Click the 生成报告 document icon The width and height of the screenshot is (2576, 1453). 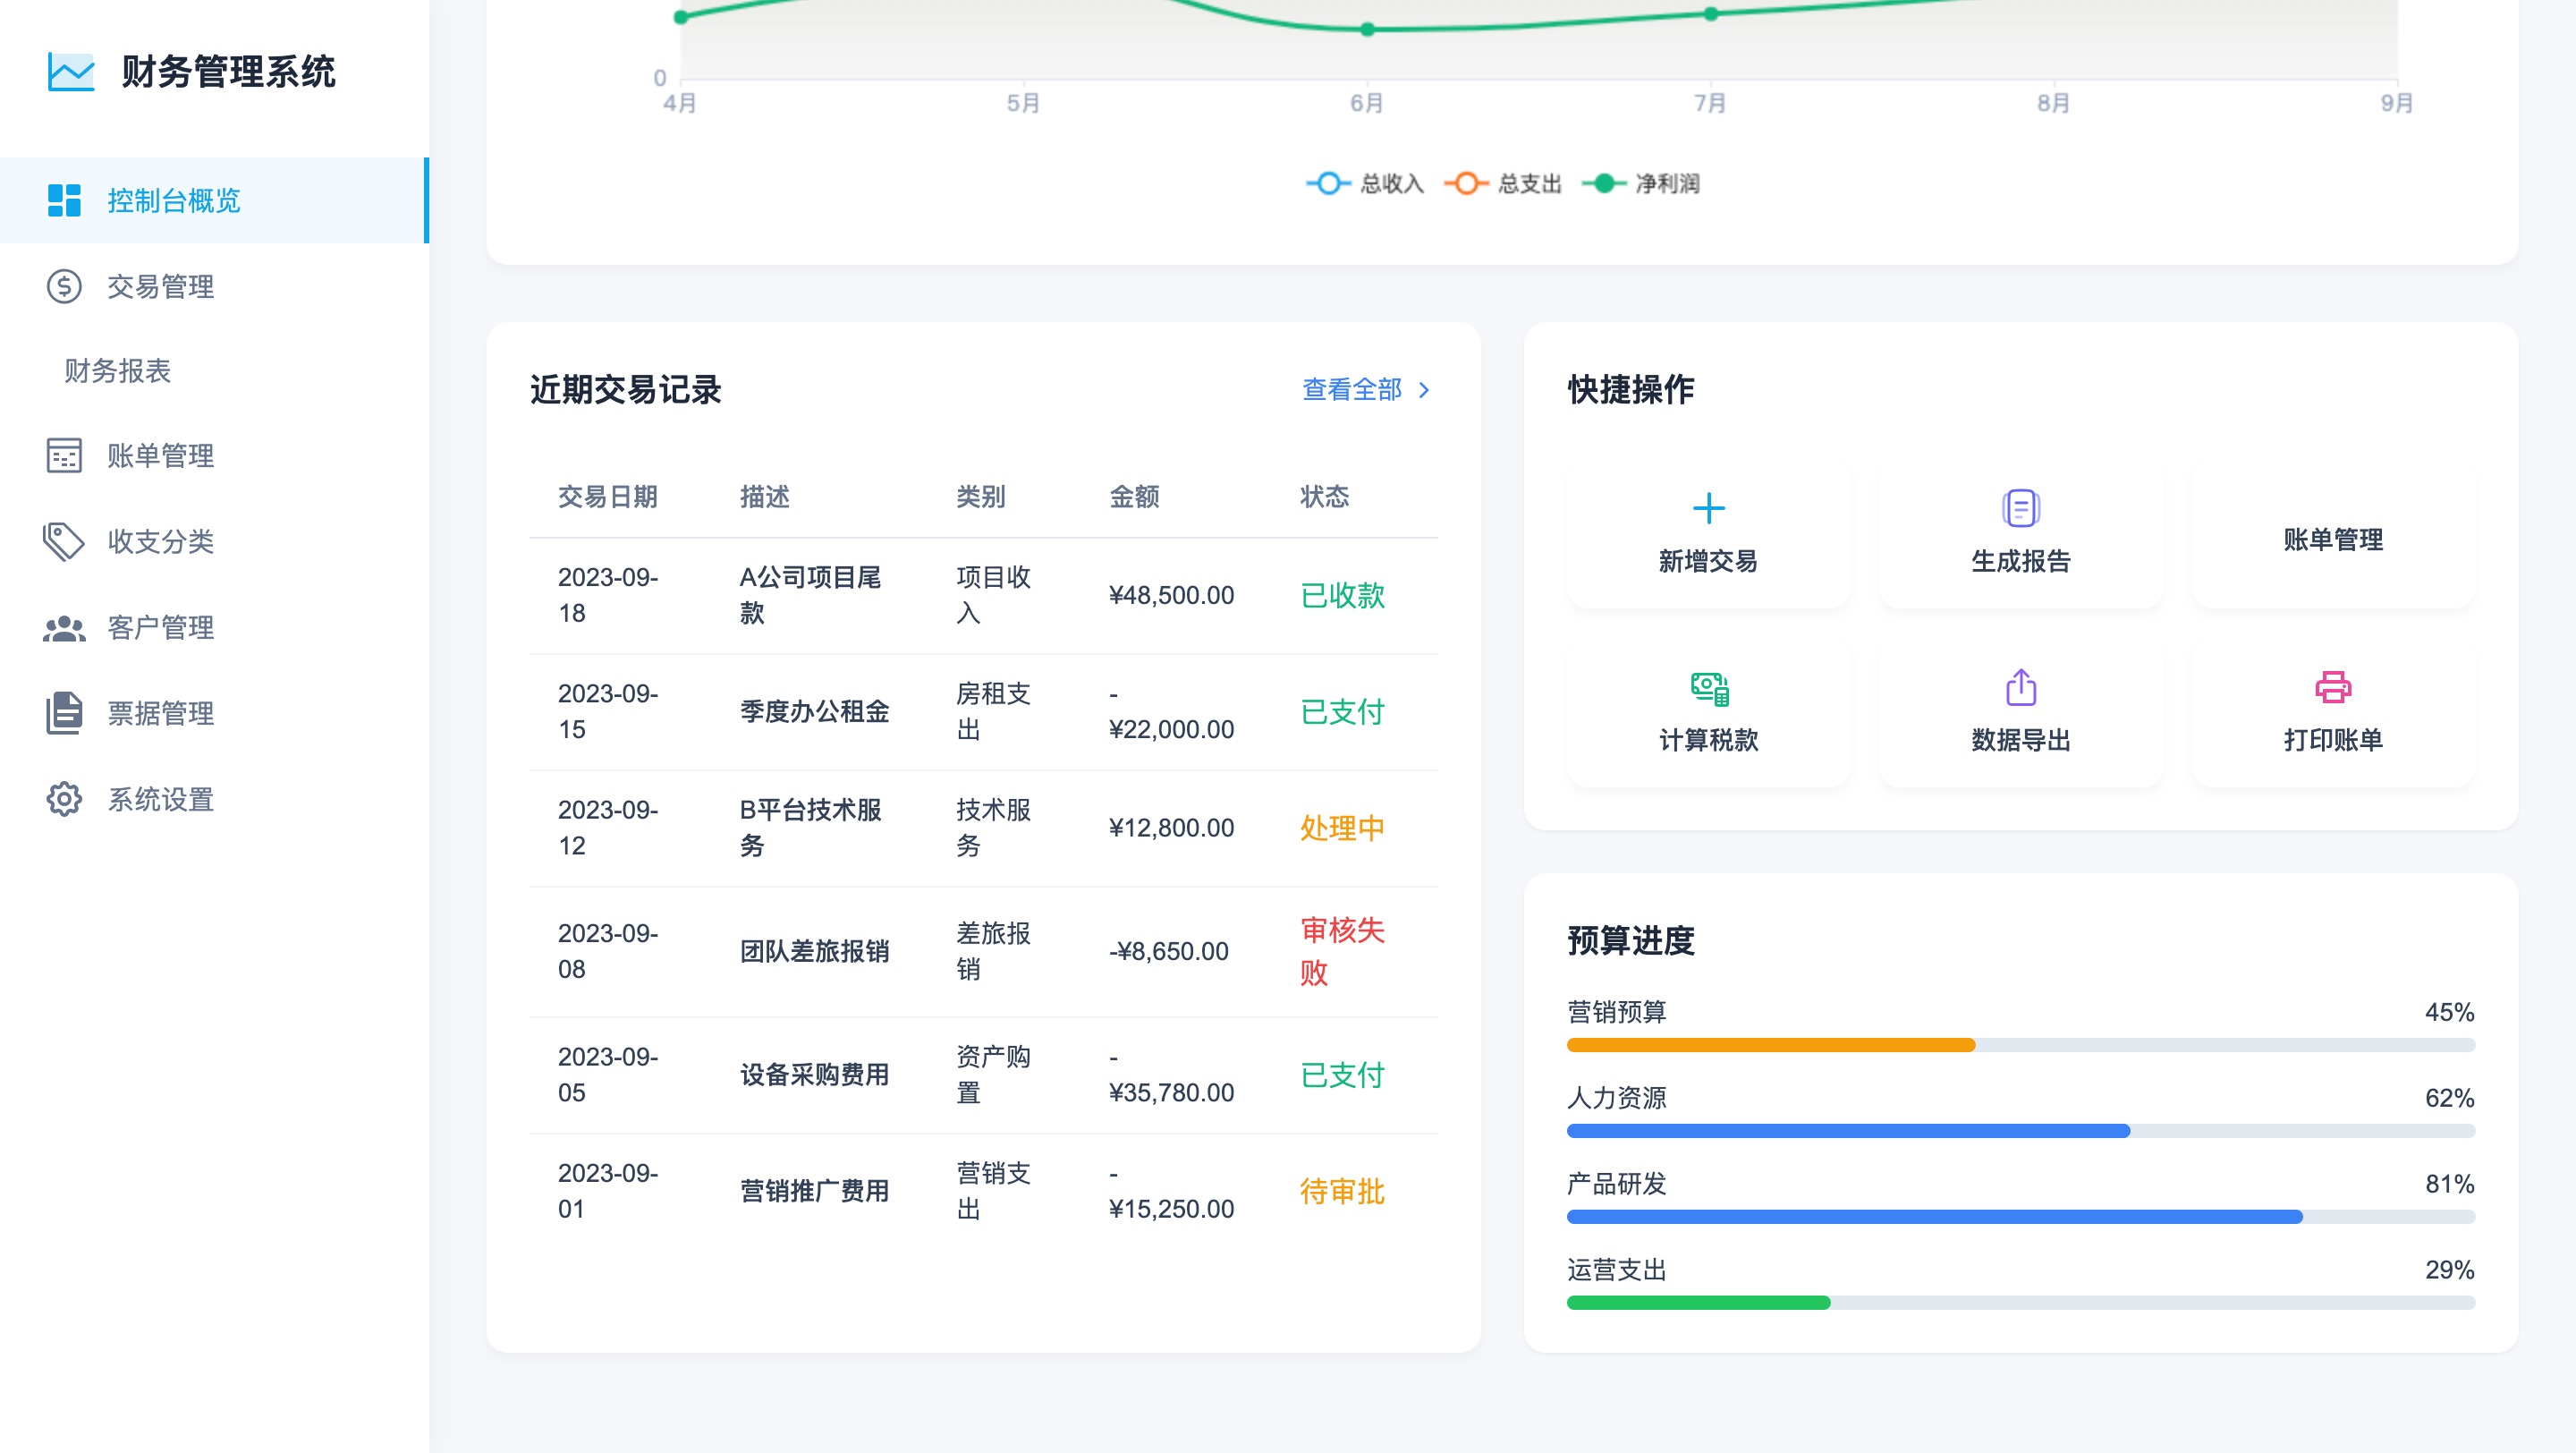2020,508
